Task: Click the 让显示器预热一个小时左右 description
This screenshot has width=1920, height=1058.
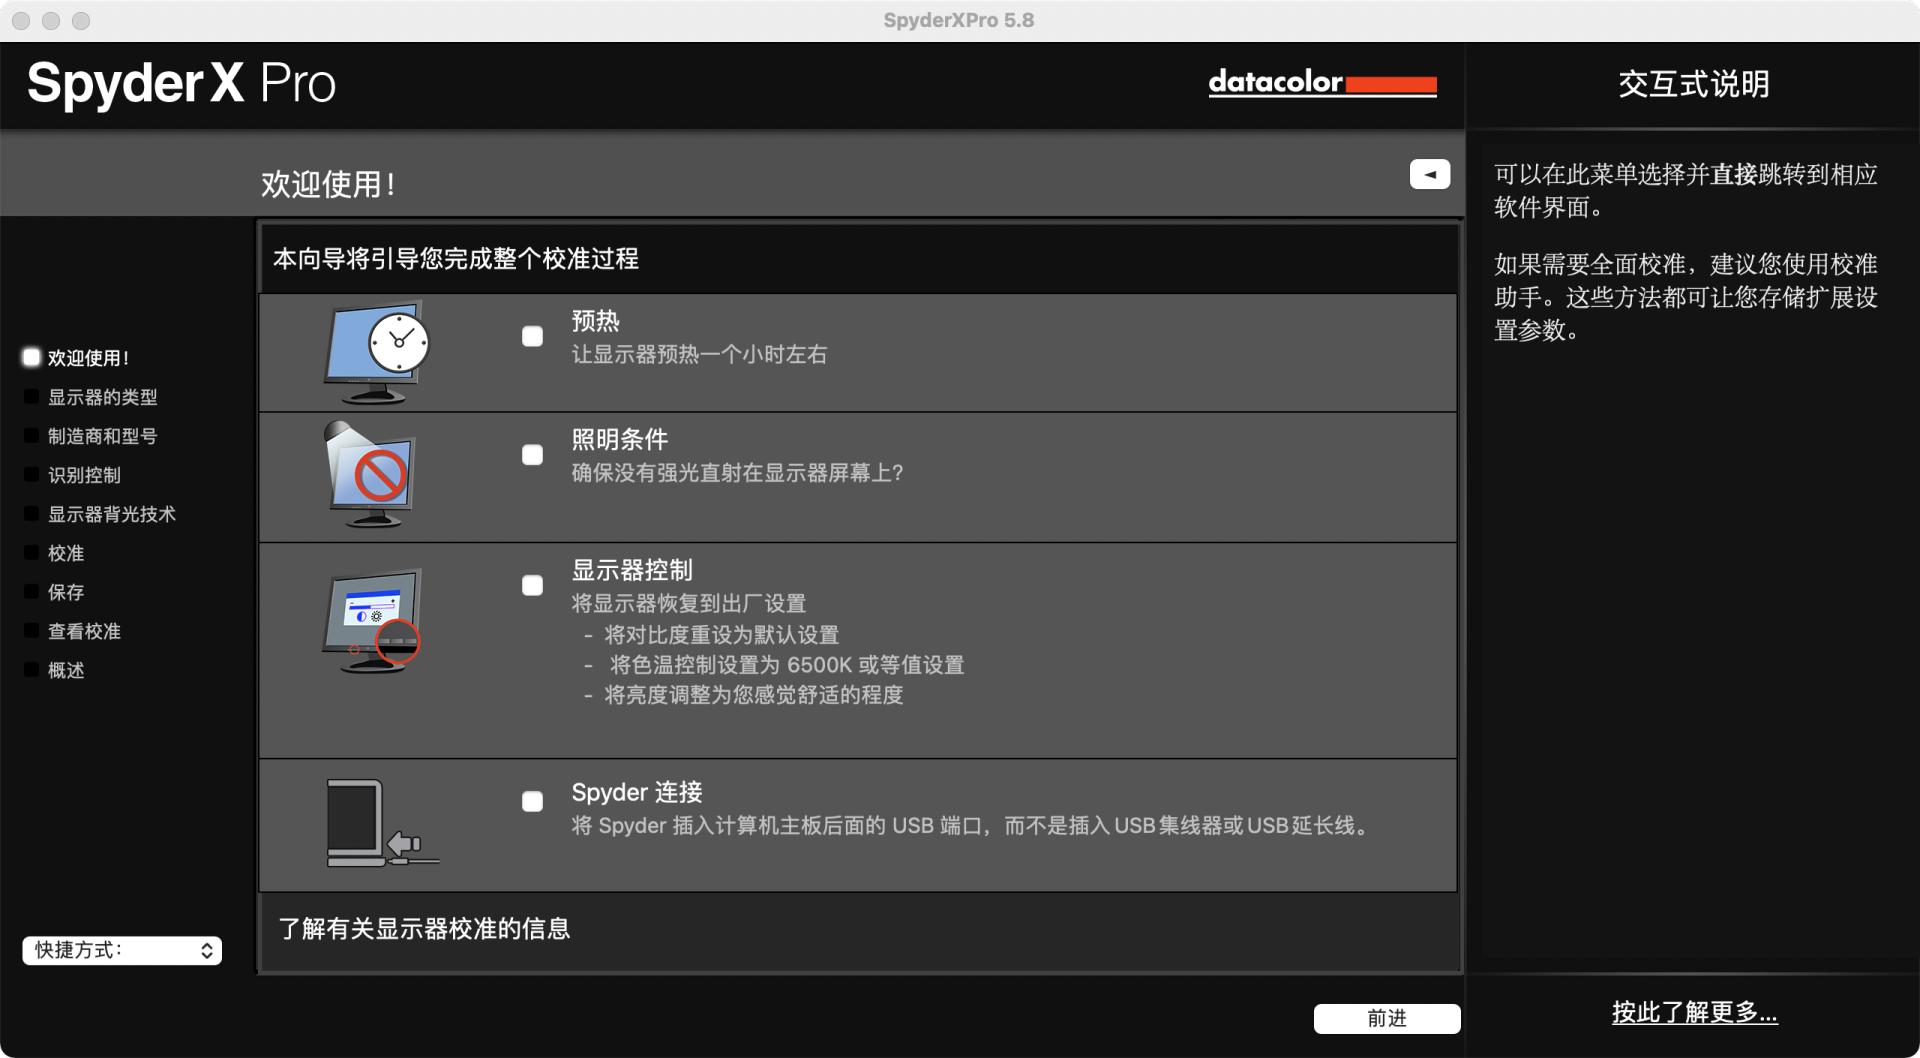Action: pyautogui.click(x=699, y=354)
